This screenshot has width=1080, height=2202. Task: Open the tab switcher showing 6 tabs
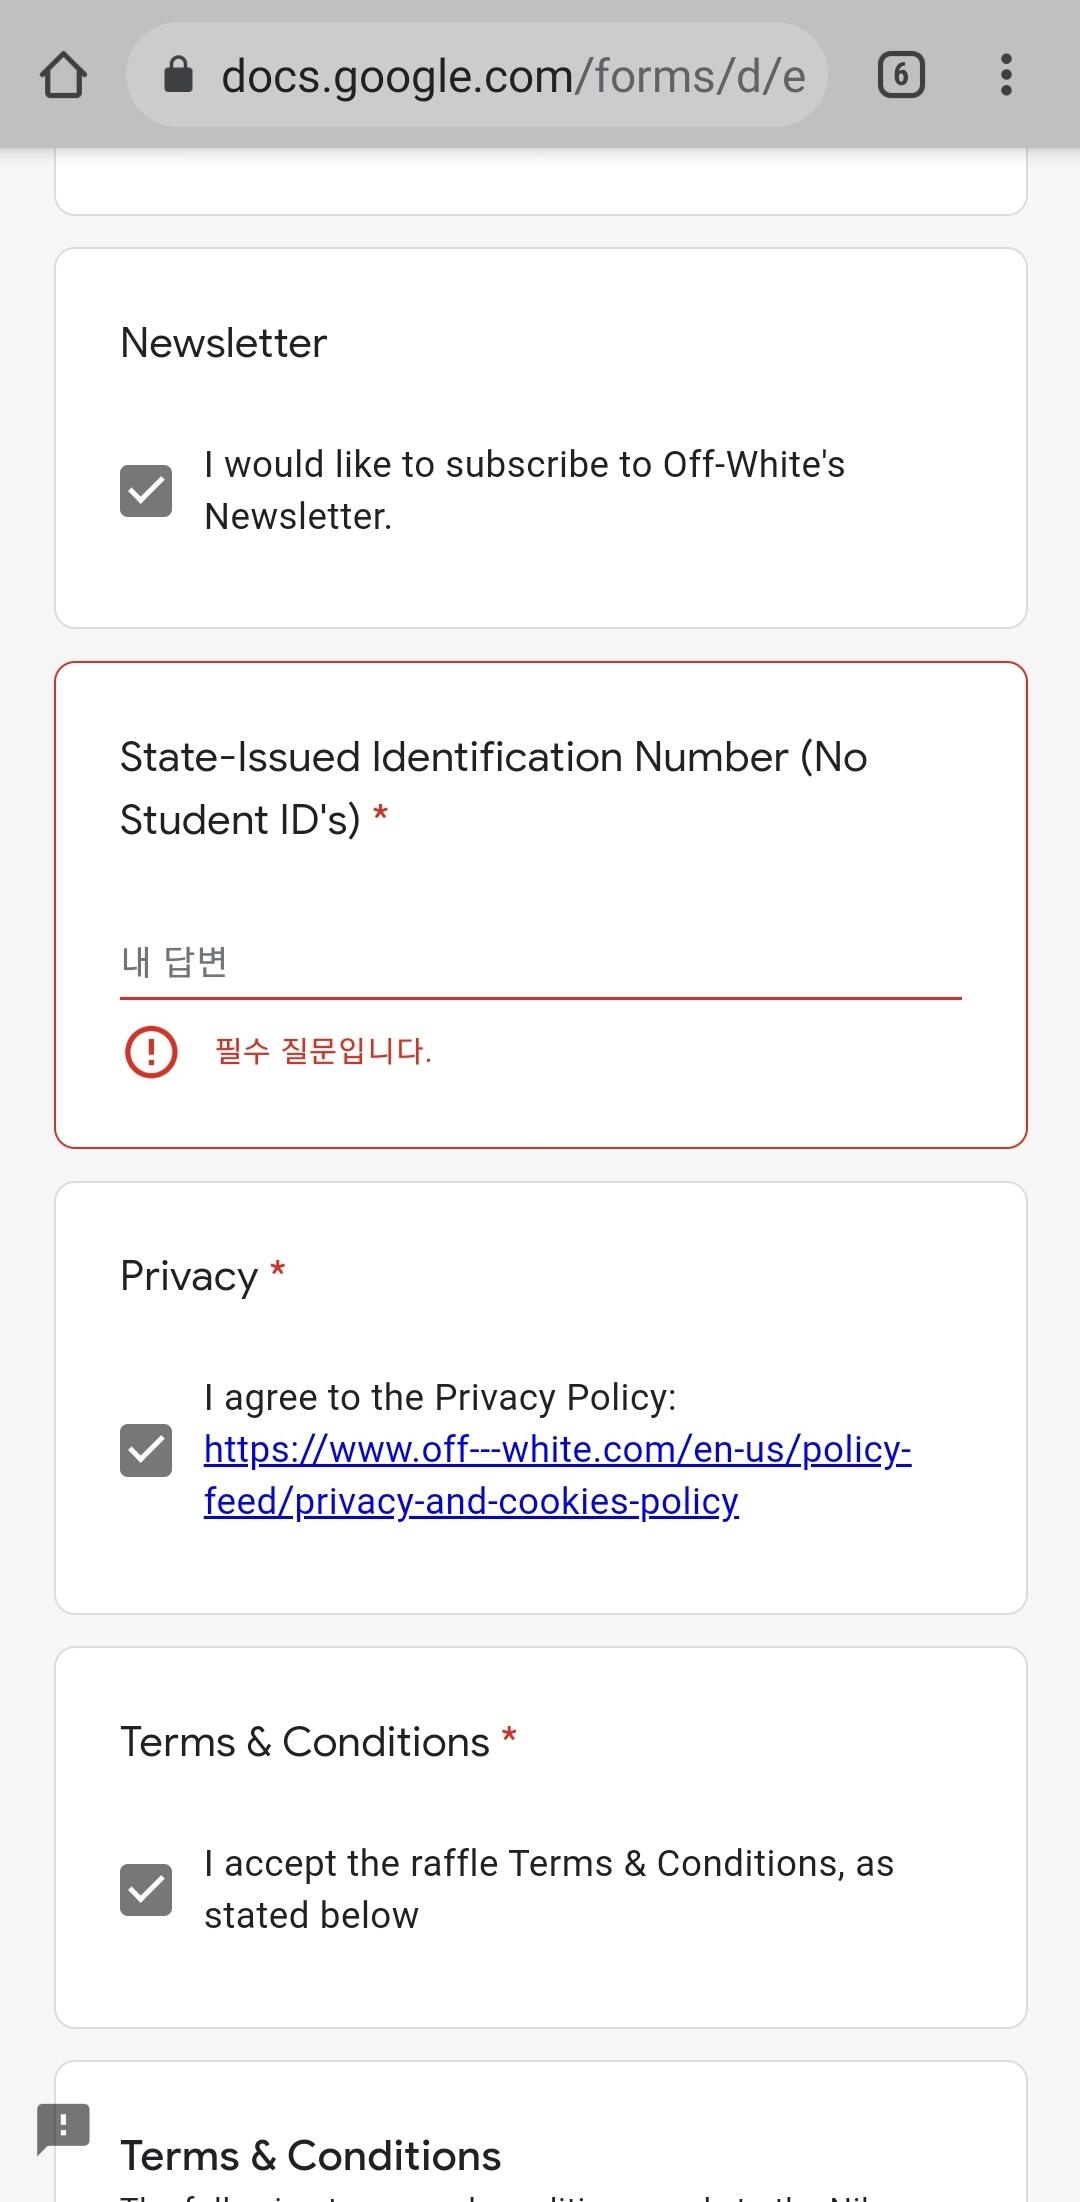(900, 76)
